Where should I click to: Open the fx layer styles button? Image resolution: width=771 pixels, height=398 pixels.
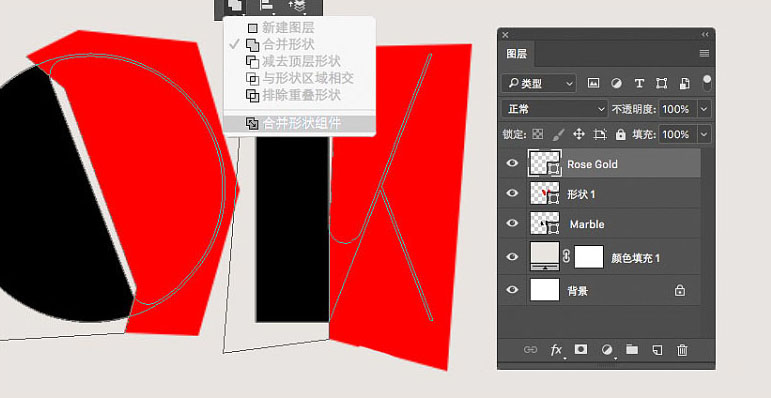point(556,350)
